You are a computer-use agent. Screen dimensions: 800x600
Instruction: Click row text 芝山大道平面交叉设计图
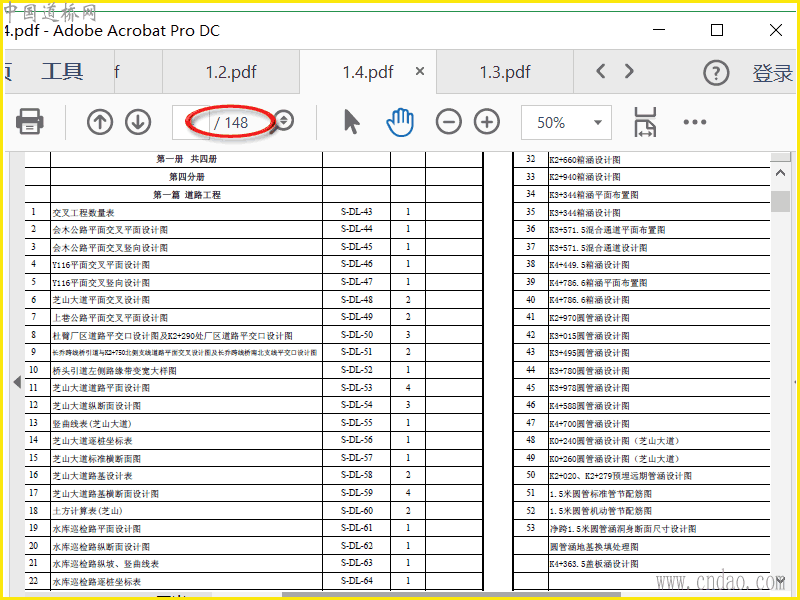point(101,300)
